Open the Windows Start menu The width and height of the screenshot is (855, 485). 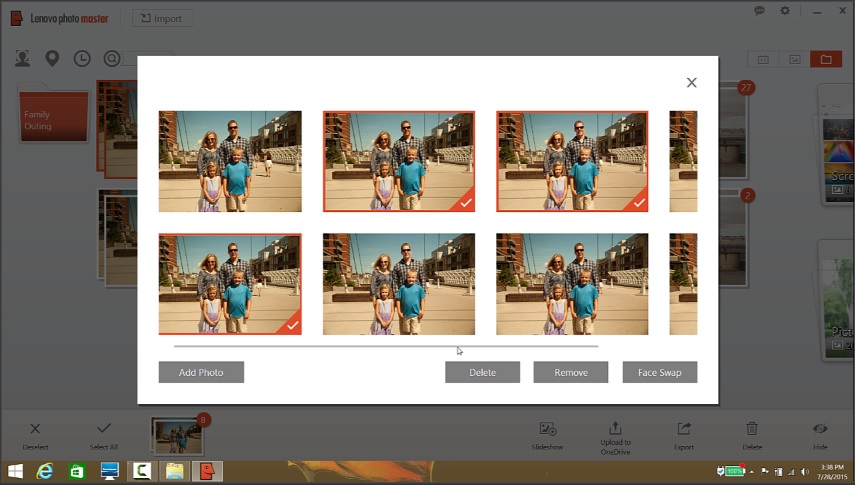click(15, 471)
